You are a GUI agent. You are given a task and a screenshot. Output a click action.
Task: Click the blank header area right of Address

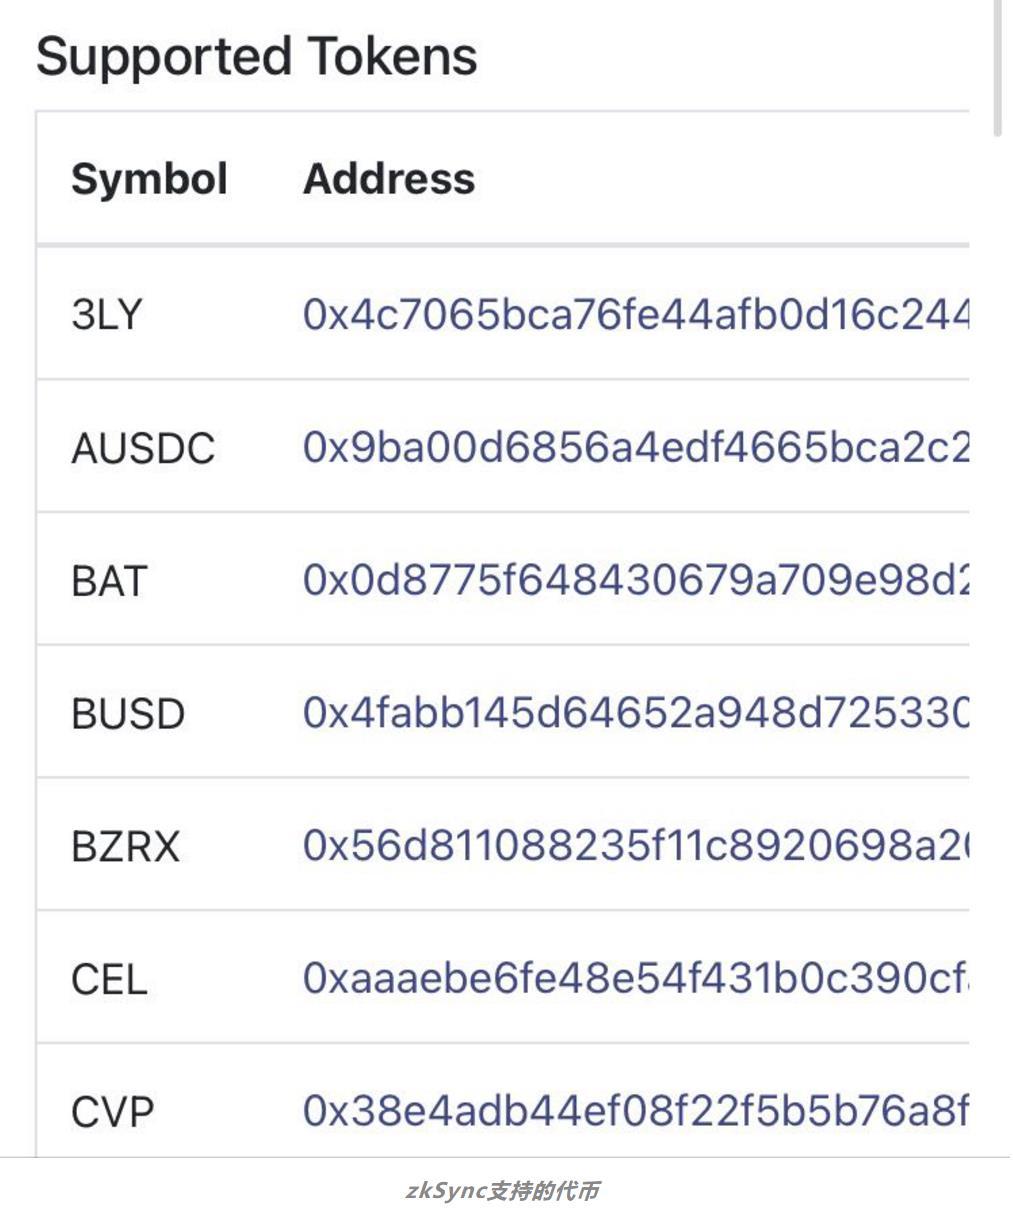click(x=720, y=179)
